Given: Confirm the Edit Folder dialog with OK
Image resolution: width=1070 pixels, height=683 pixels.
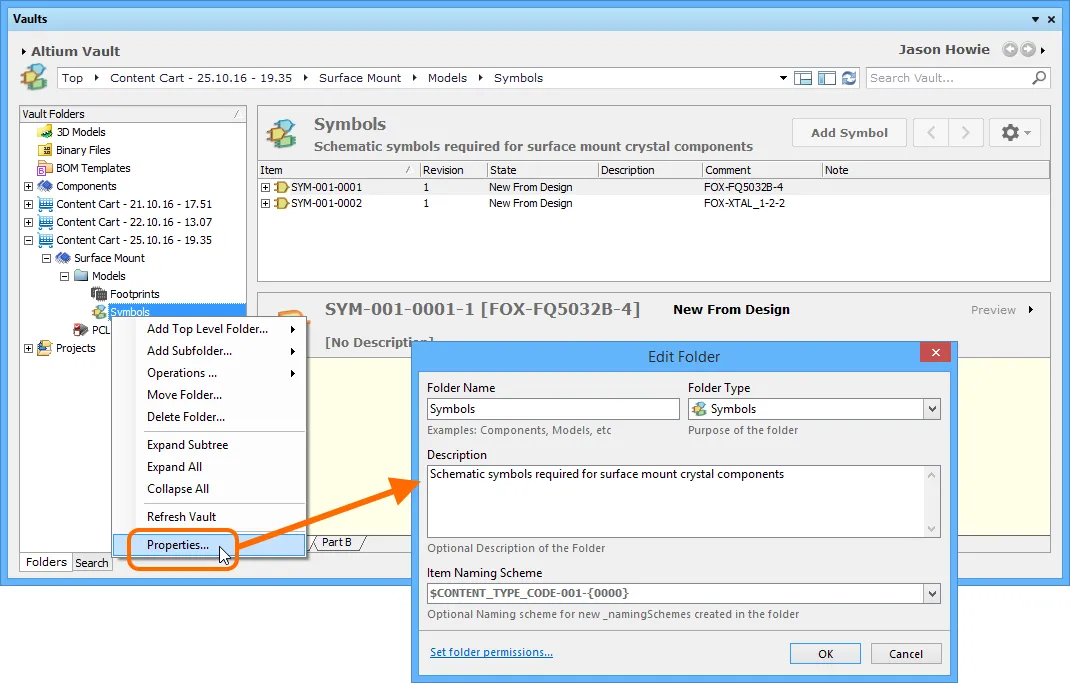Looking at the screenshot, I should pos(825,654).
